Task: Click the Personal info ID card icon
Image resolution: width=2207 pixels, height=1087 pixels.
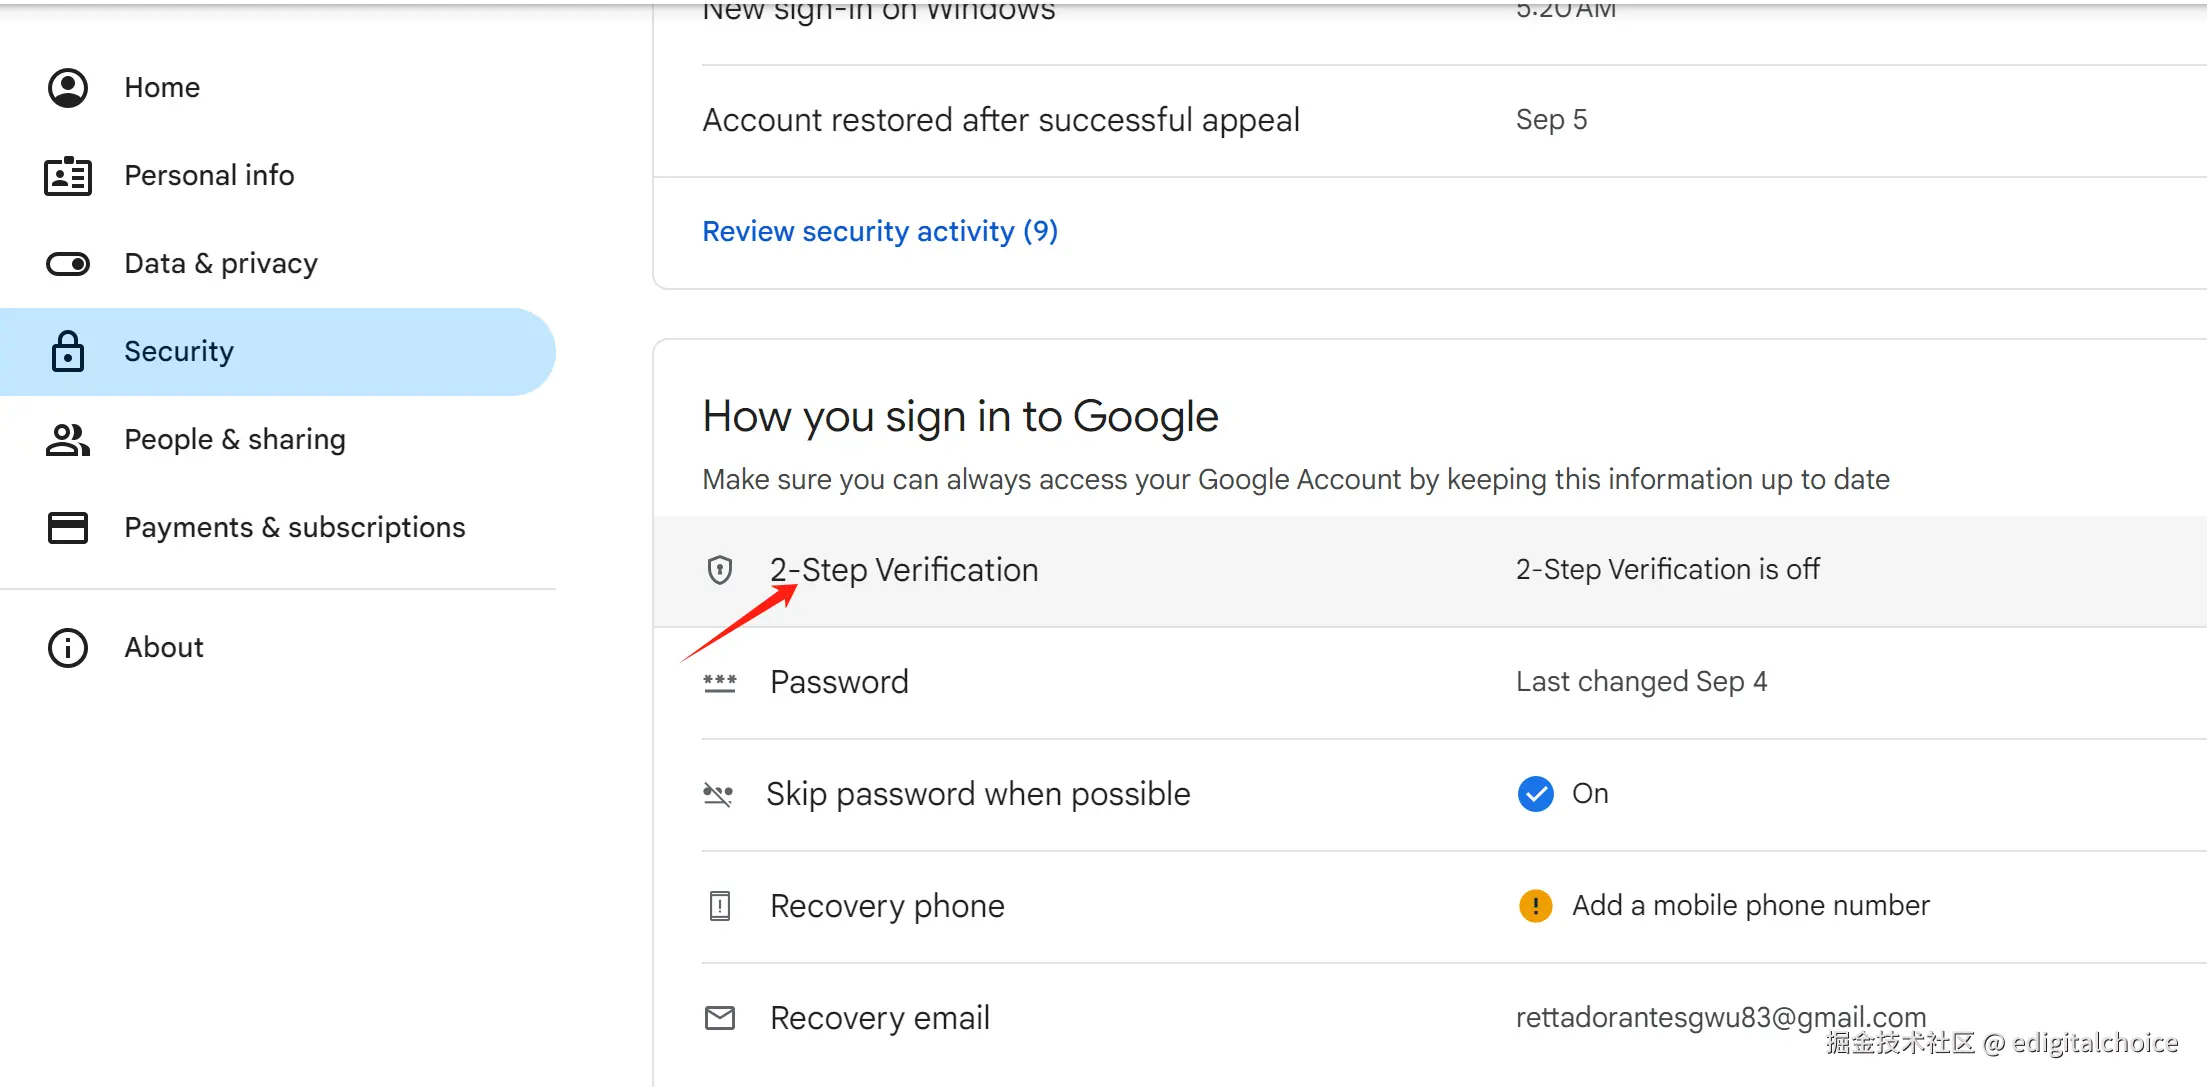Action: (68, 176)
